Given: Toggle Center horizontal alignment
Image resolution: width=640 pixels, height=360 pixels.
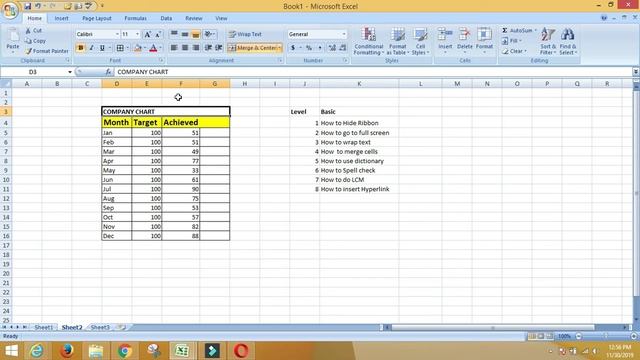Looking at the screenshot, I should [185, 48].
